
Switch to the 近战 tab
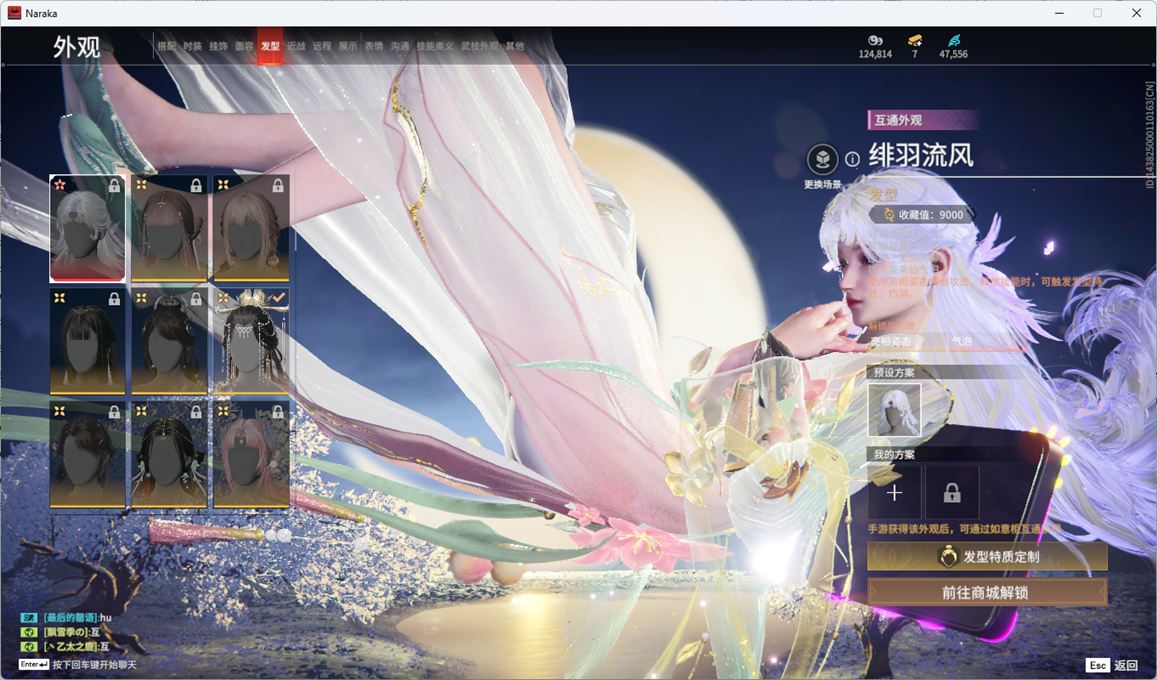pyautogui.click(x=296, y=46)
